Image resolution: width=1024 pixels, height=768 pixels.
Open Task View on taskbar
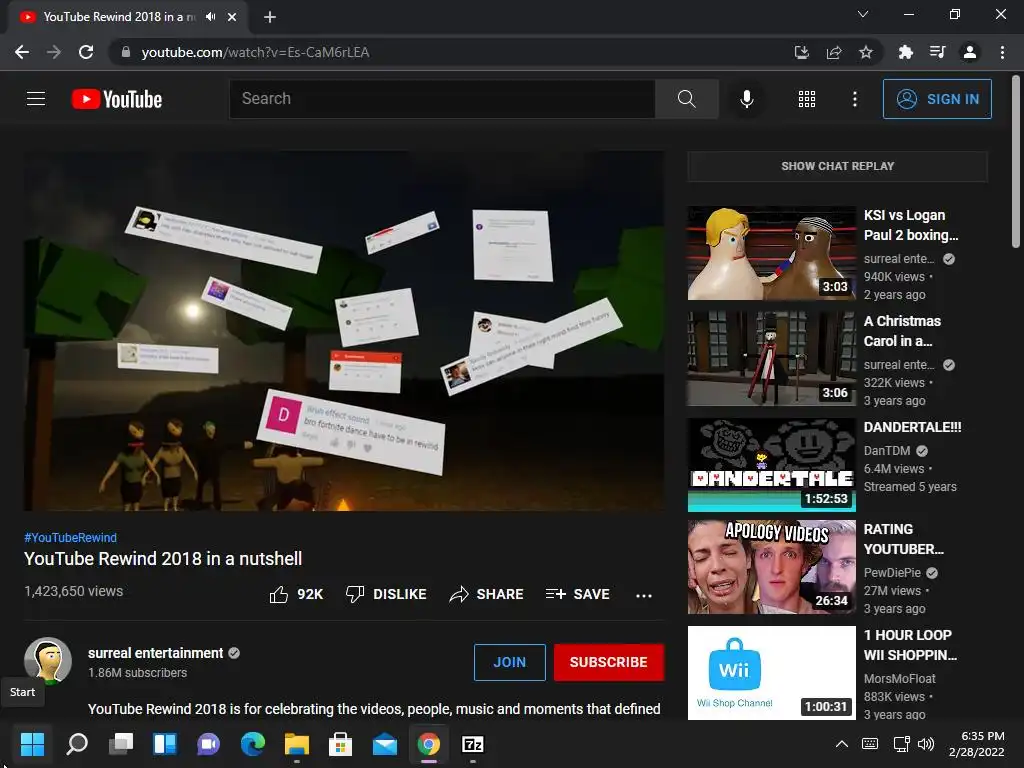[121, 743]
